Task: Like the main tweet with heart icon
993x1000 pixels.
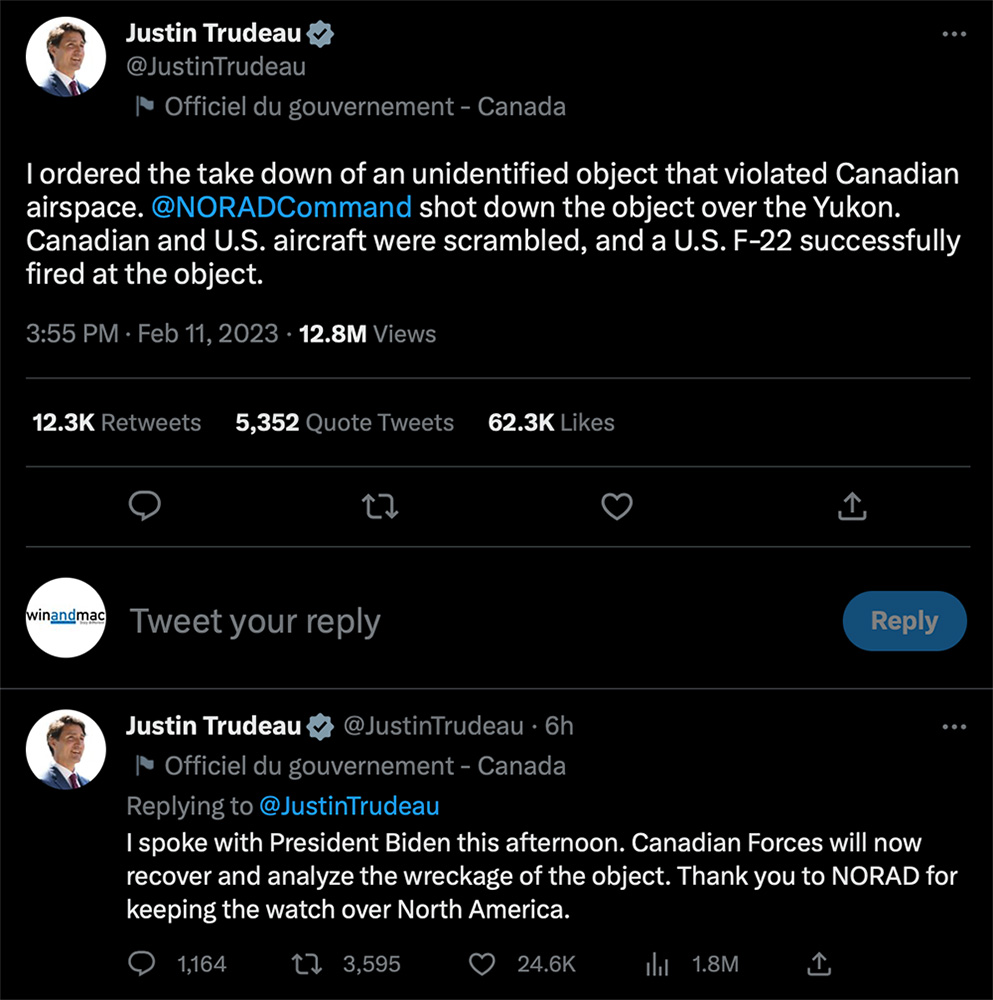Action: (x=616, y=507)
